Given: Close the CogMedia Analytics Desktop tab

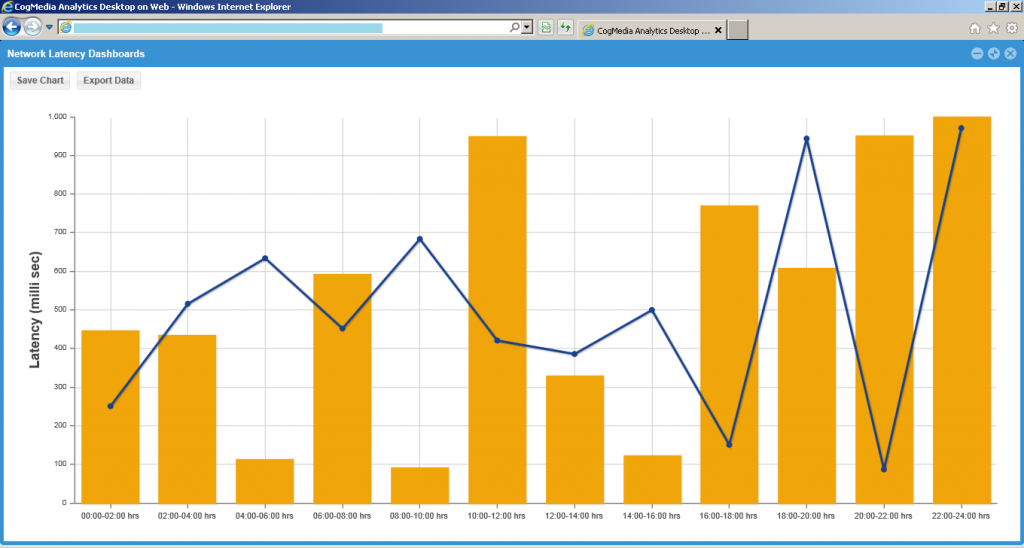Looking at the screenshot, I should coord(718,30).
